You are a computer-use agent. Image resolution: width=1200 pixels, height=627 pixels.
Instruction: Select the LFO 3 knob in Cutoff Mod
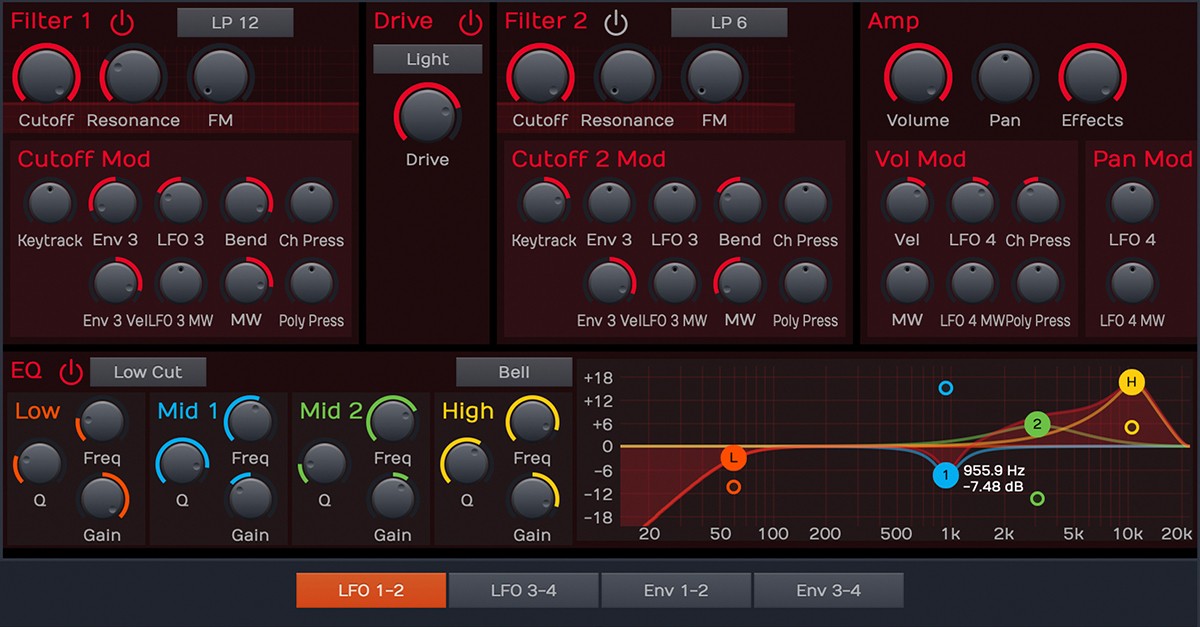point(180,204)
